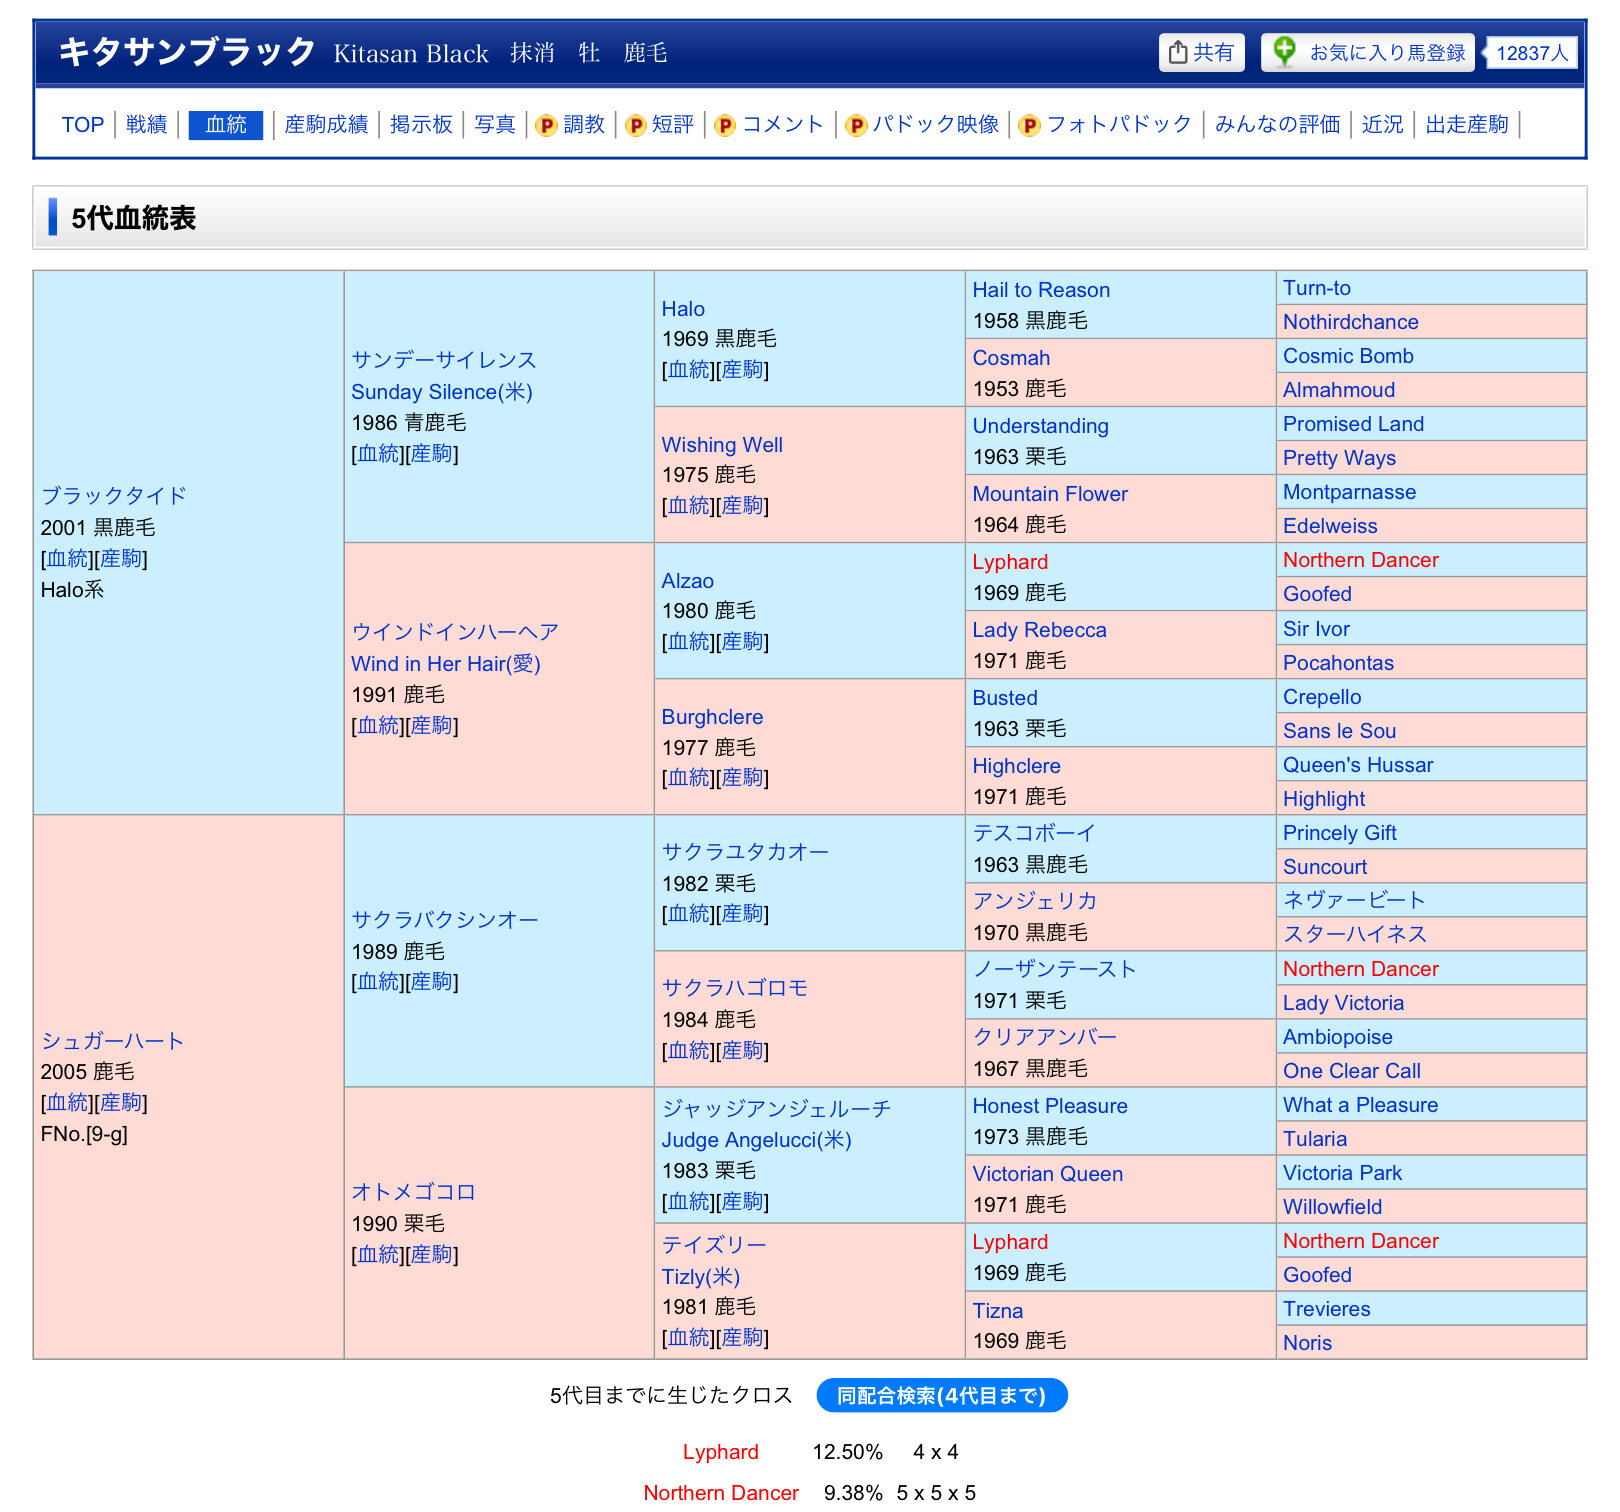Open テイズリー horse link
This screenshot has height=1512, width=1620.
coord(714,1245)
